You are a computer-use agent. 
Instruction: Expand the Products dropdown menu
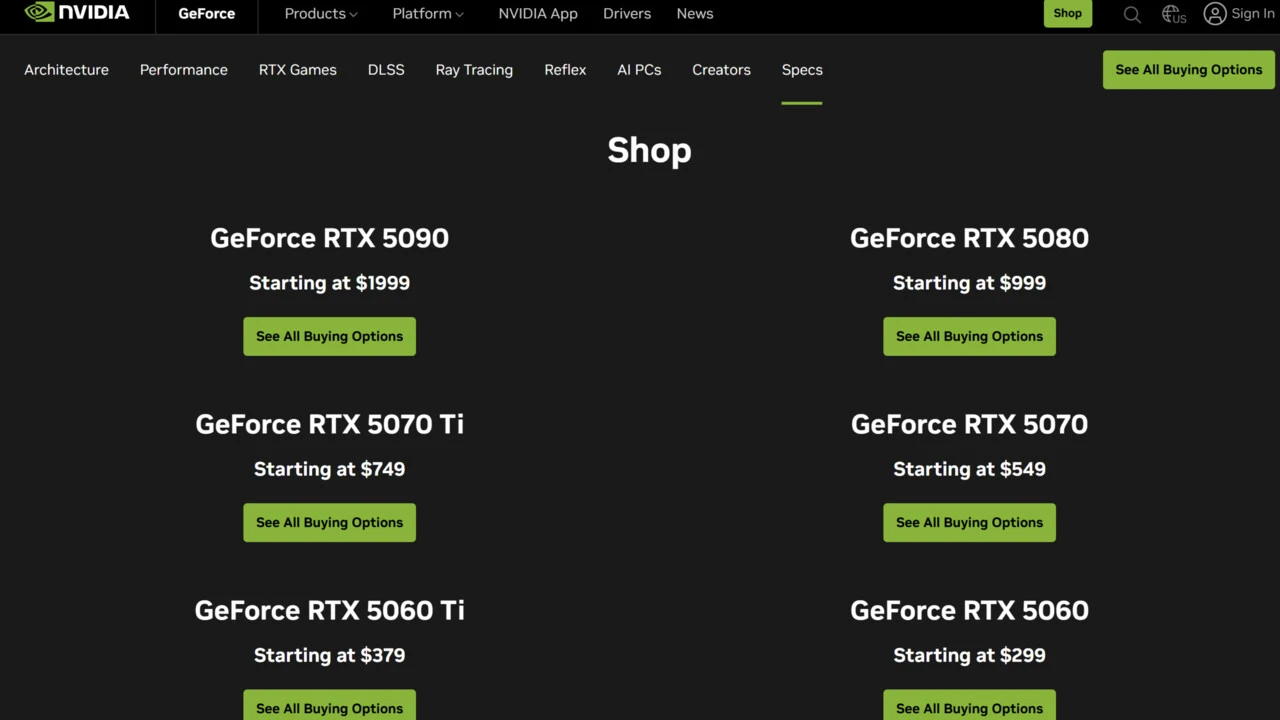click(321, 14)
